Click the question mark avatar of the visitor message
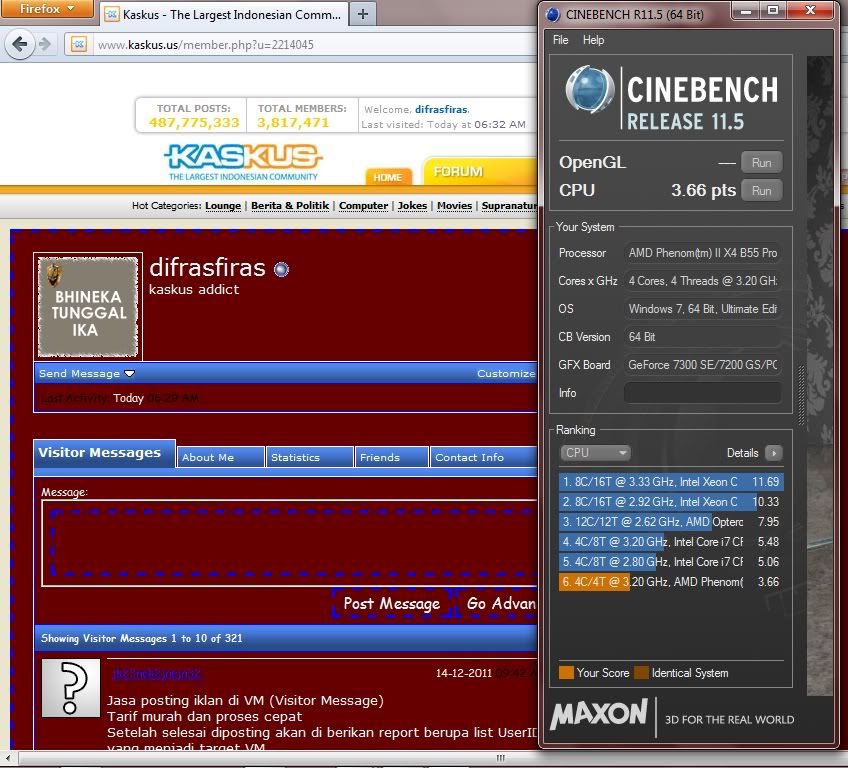This screenshot has width=848, height=768. (x=71, y=687)
